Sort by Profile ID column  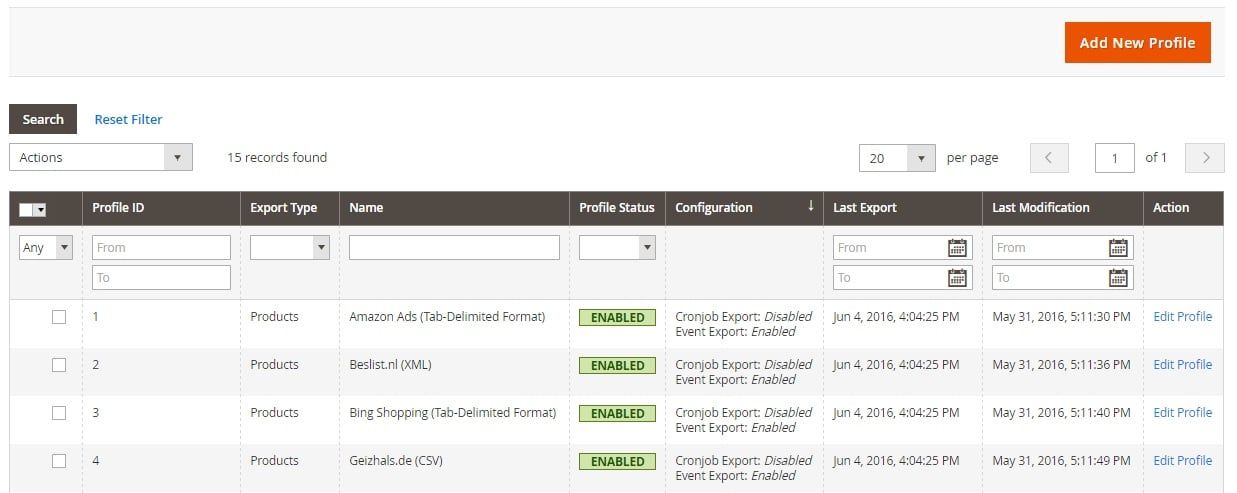pyautogui.click(x=118, y=208)
